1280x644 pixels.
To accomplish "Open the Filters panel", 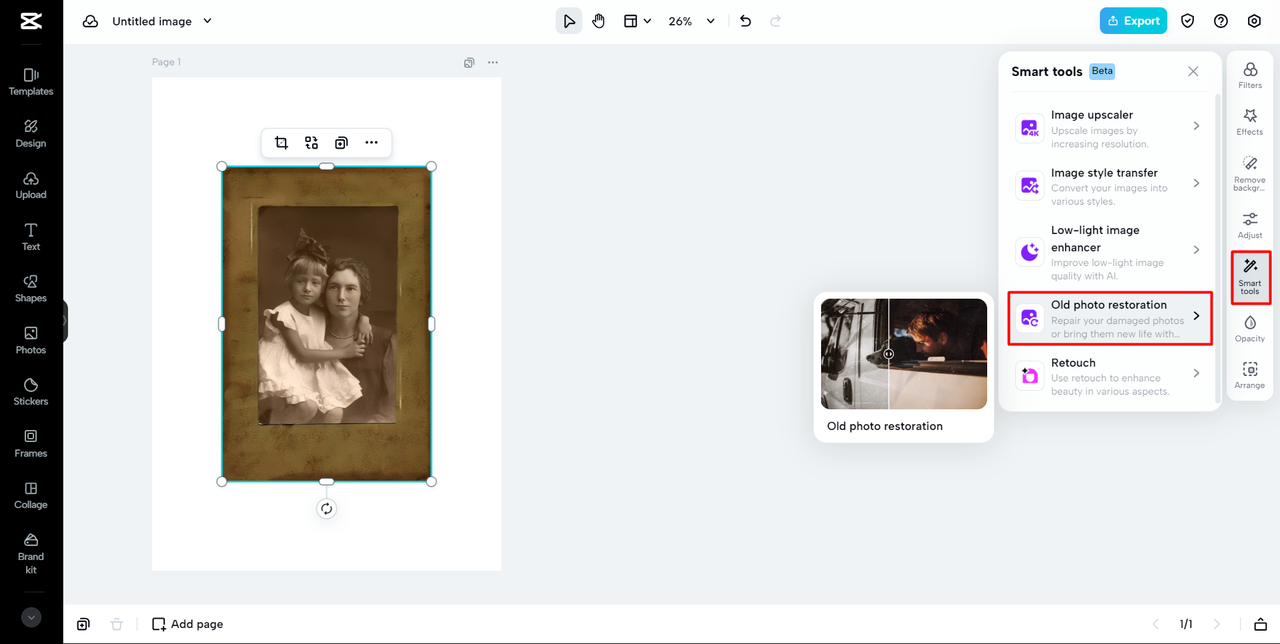I will click(x=1250, y=75).
